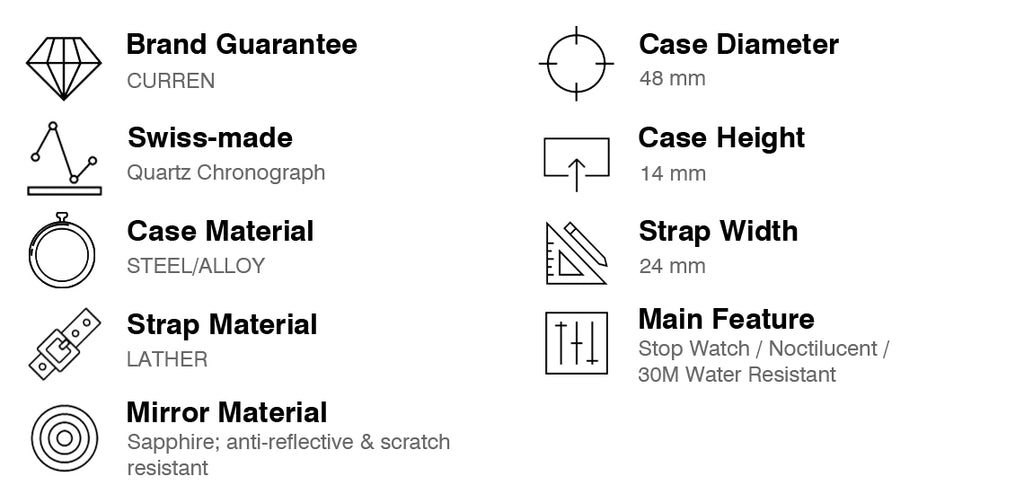Click the concentric circles mirror icon

(x=64, y=438)
